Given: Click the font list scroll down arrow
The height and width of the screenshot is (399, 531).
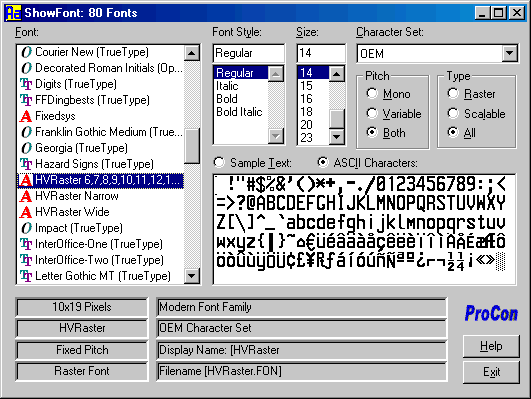Looking at the screenshot, I should (192, 276).
